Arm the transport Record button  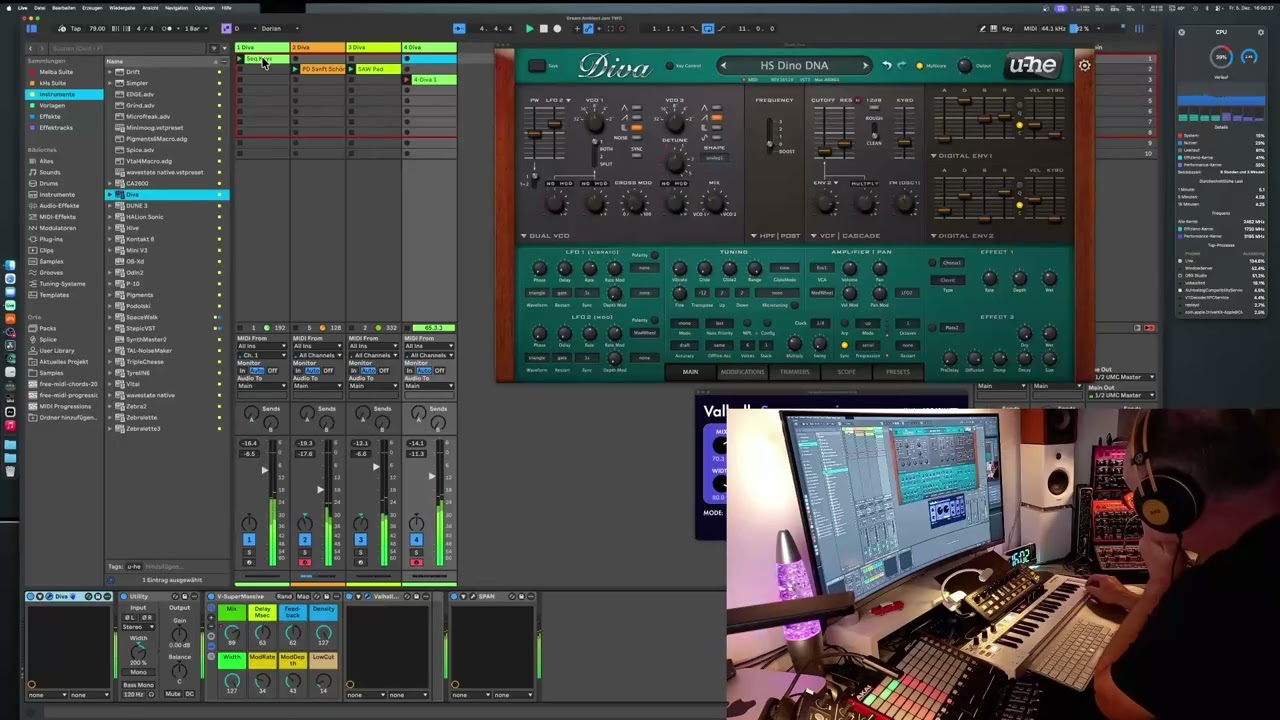pos(557,28)
